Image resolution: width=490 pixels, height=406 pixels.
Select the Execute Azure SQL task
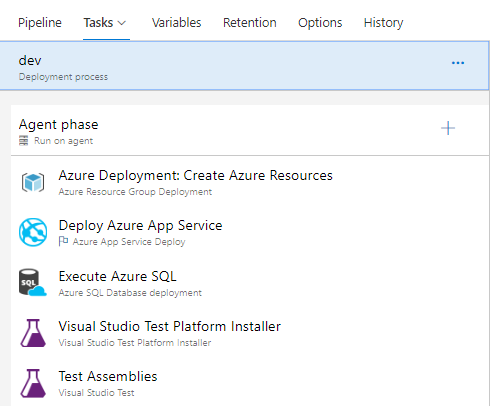click(250, 283)
